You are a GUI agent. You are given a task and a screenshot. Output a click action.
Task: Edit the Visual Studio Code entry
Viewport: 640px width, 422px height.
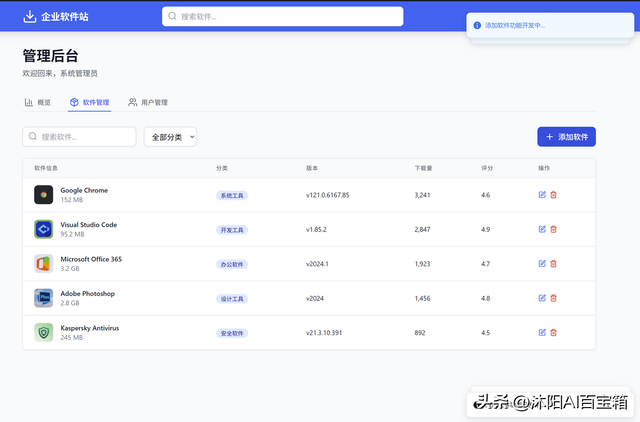[542, 229]
